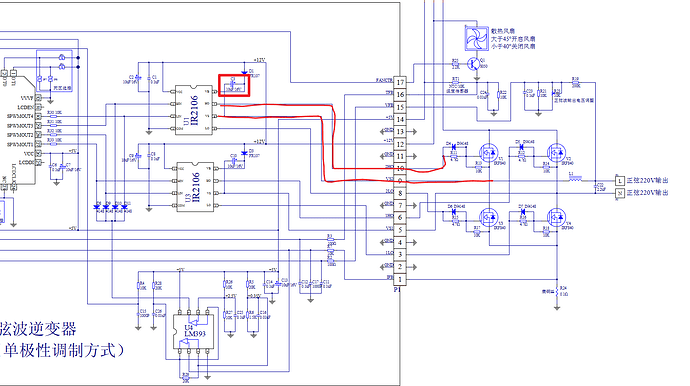690x386 pixels.
Task: Click pin 17 on connector P1
Action: point(400,82)
